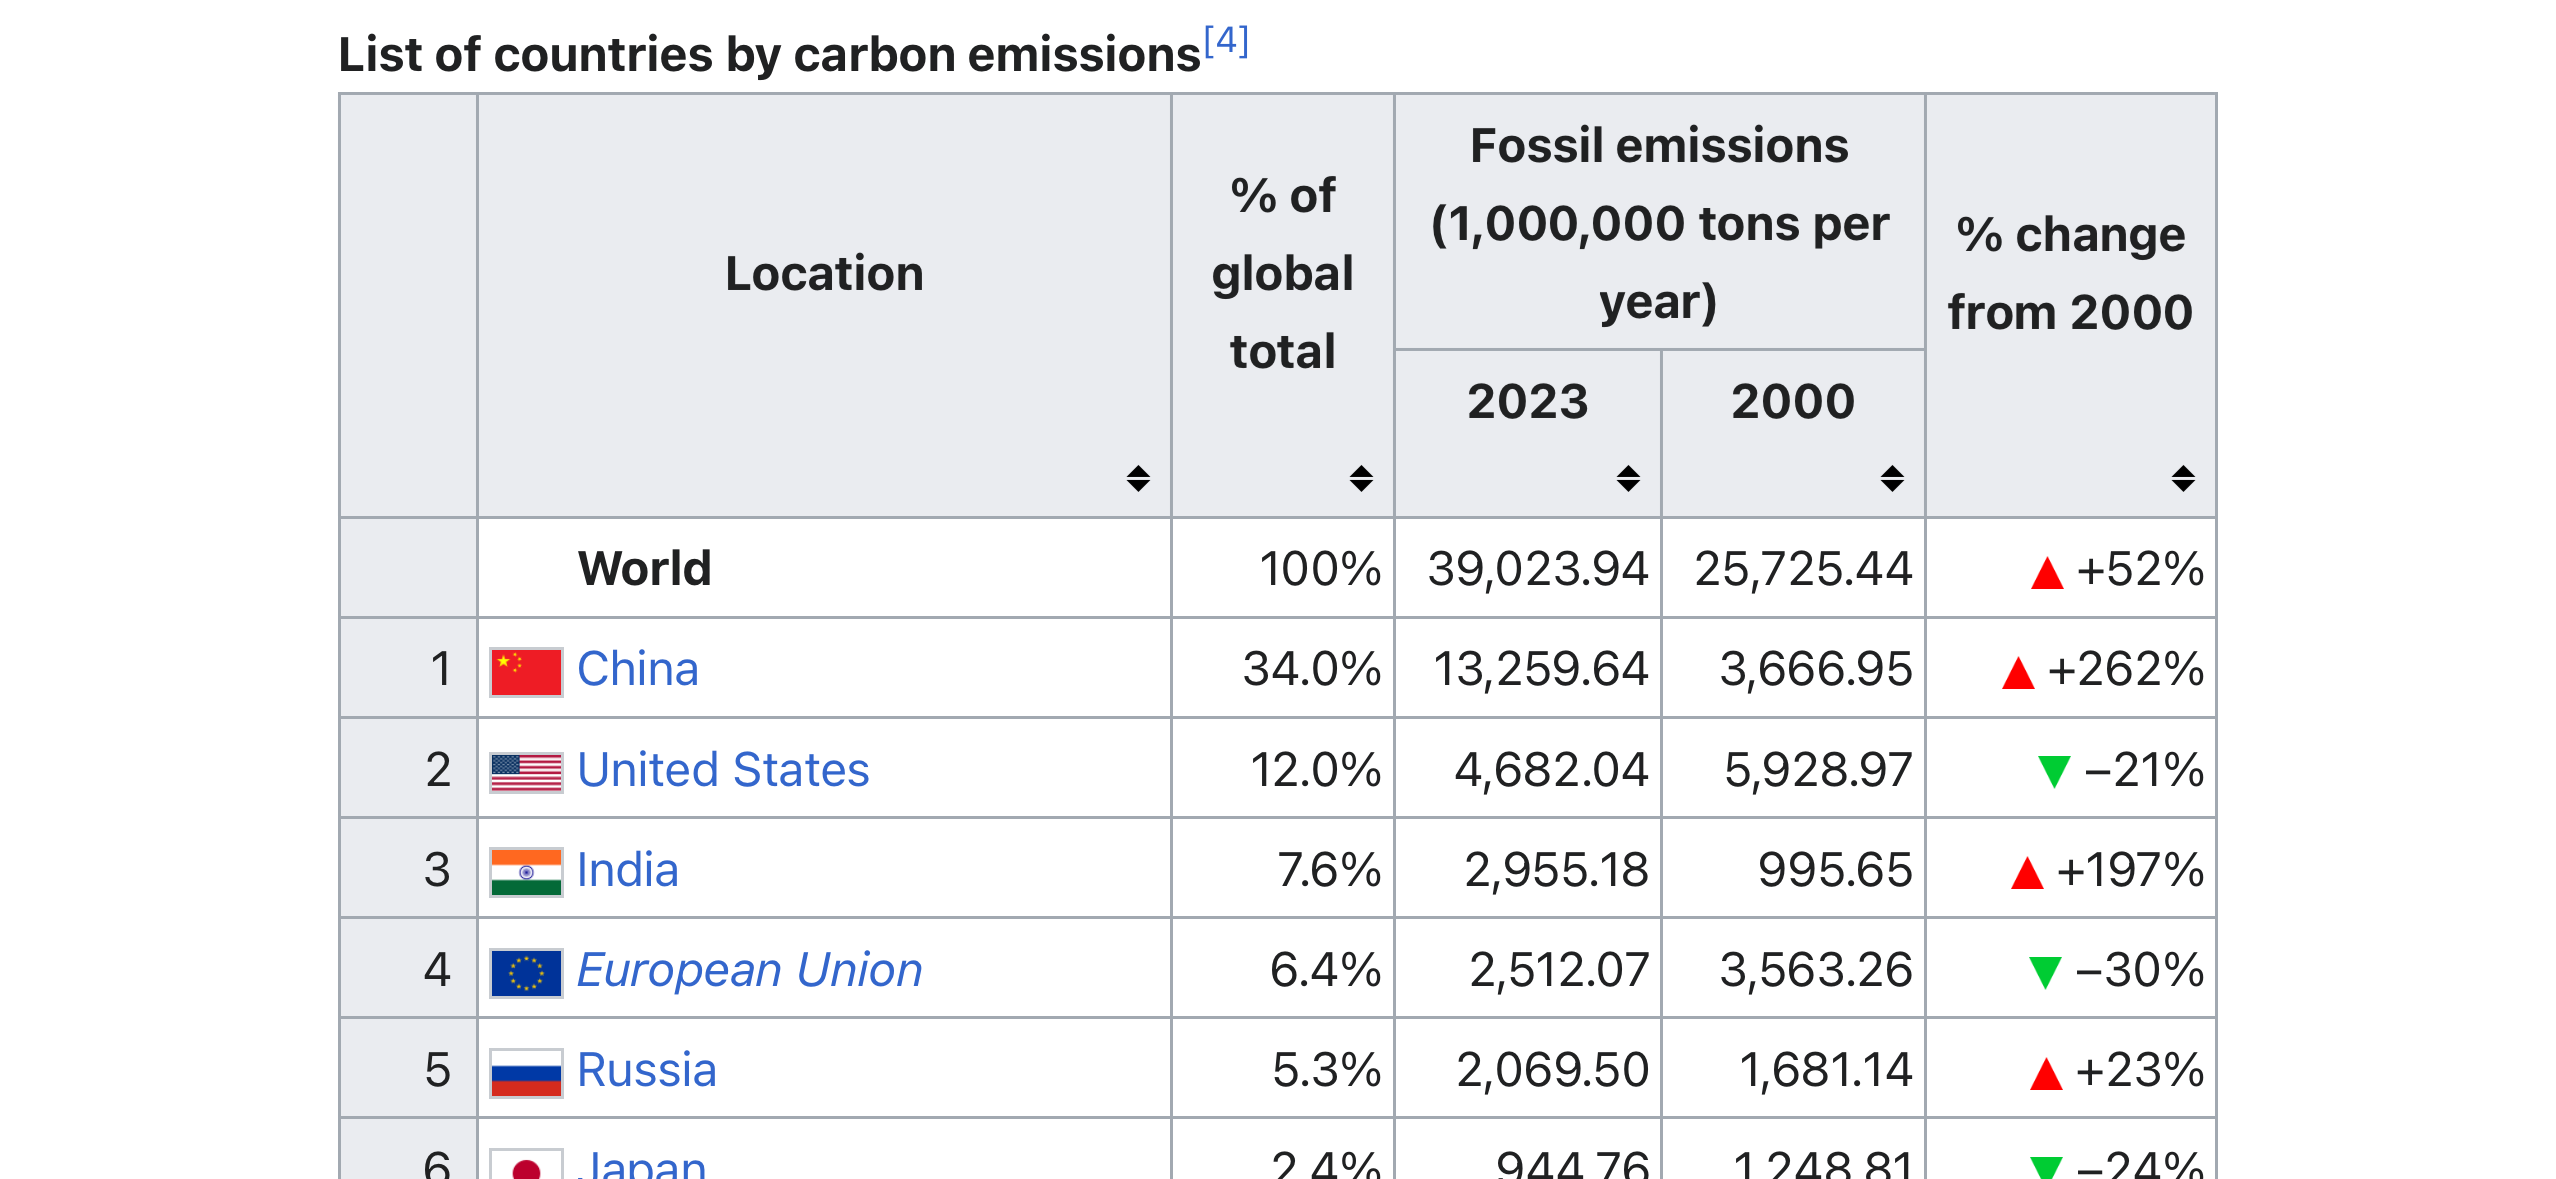Click the China flag icon

coord(526,671)
